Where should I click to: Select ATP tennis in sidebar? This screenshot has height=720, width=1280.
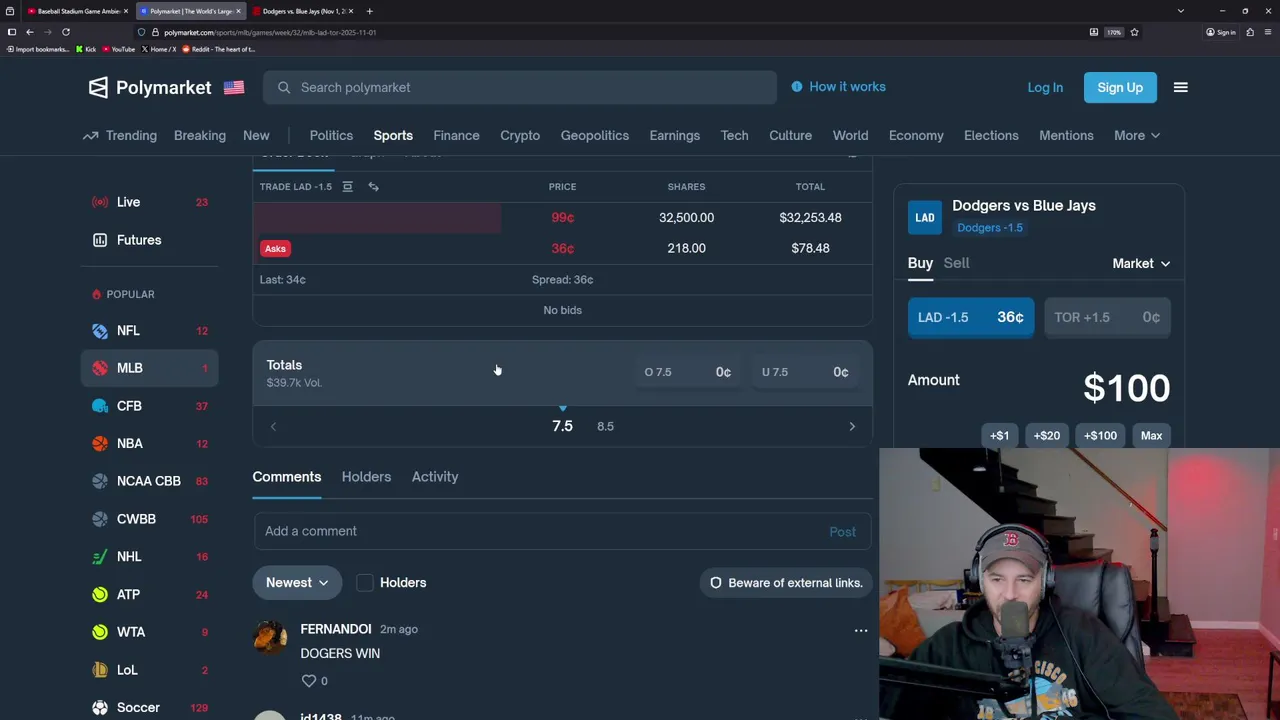(149, 594)
